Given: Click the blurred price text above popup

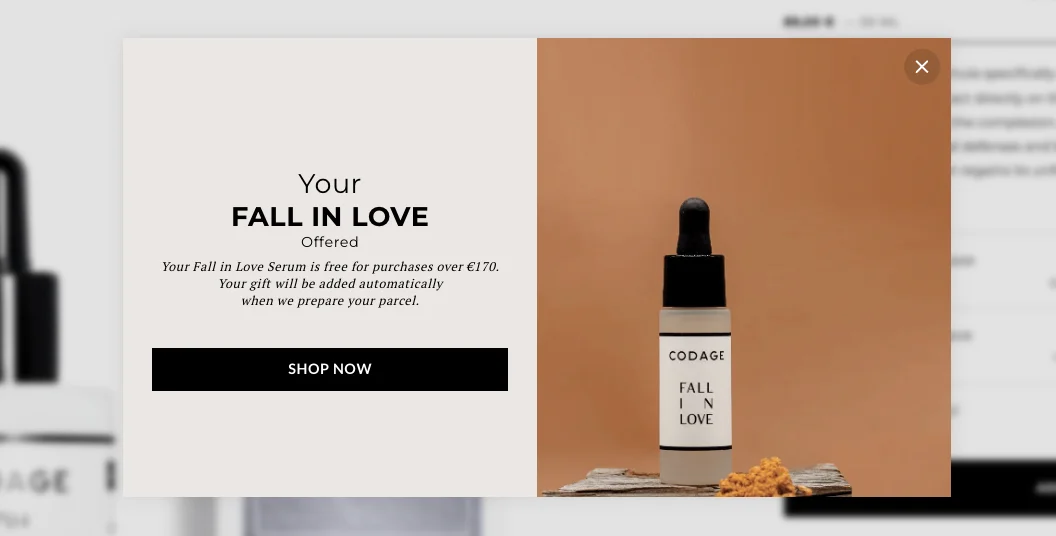Looking at the screenshot, I should point(840,22).
